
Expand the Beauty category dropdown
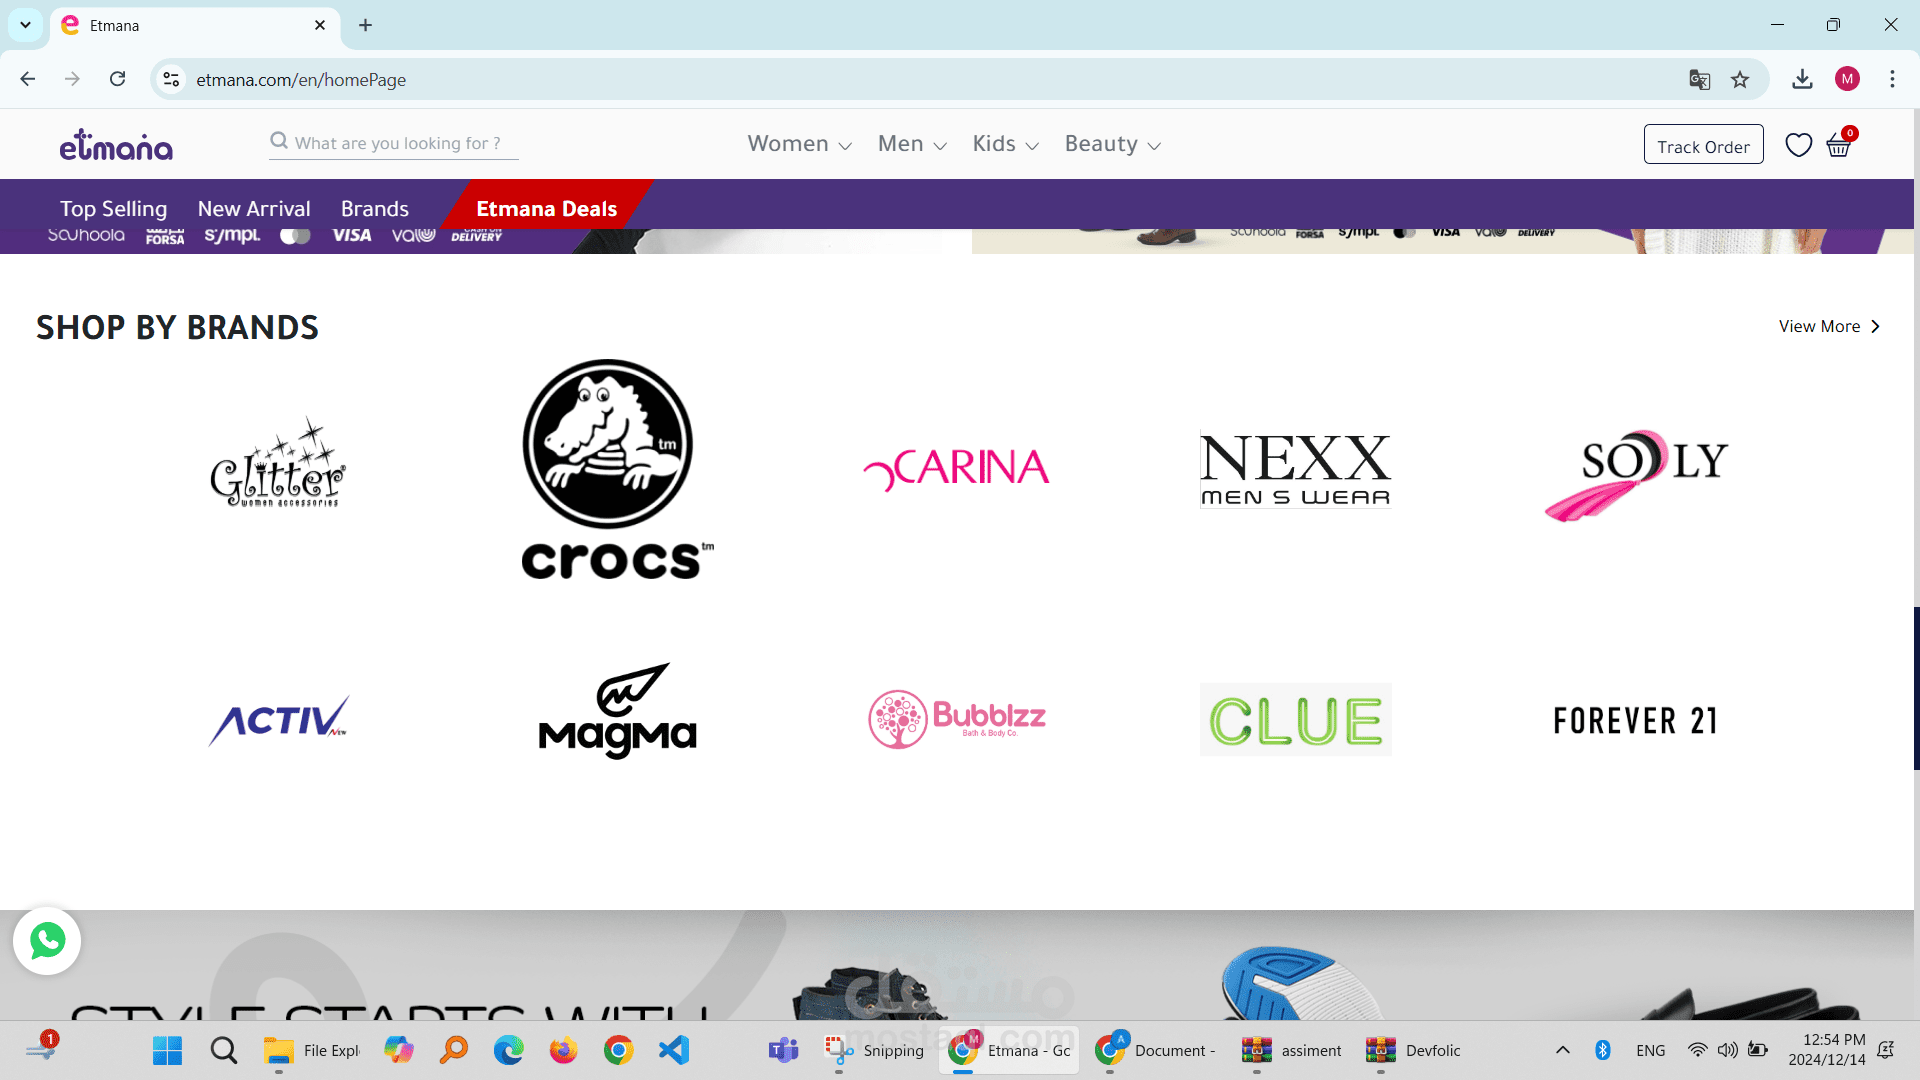pyautogui.click(x=1112, y=144)
